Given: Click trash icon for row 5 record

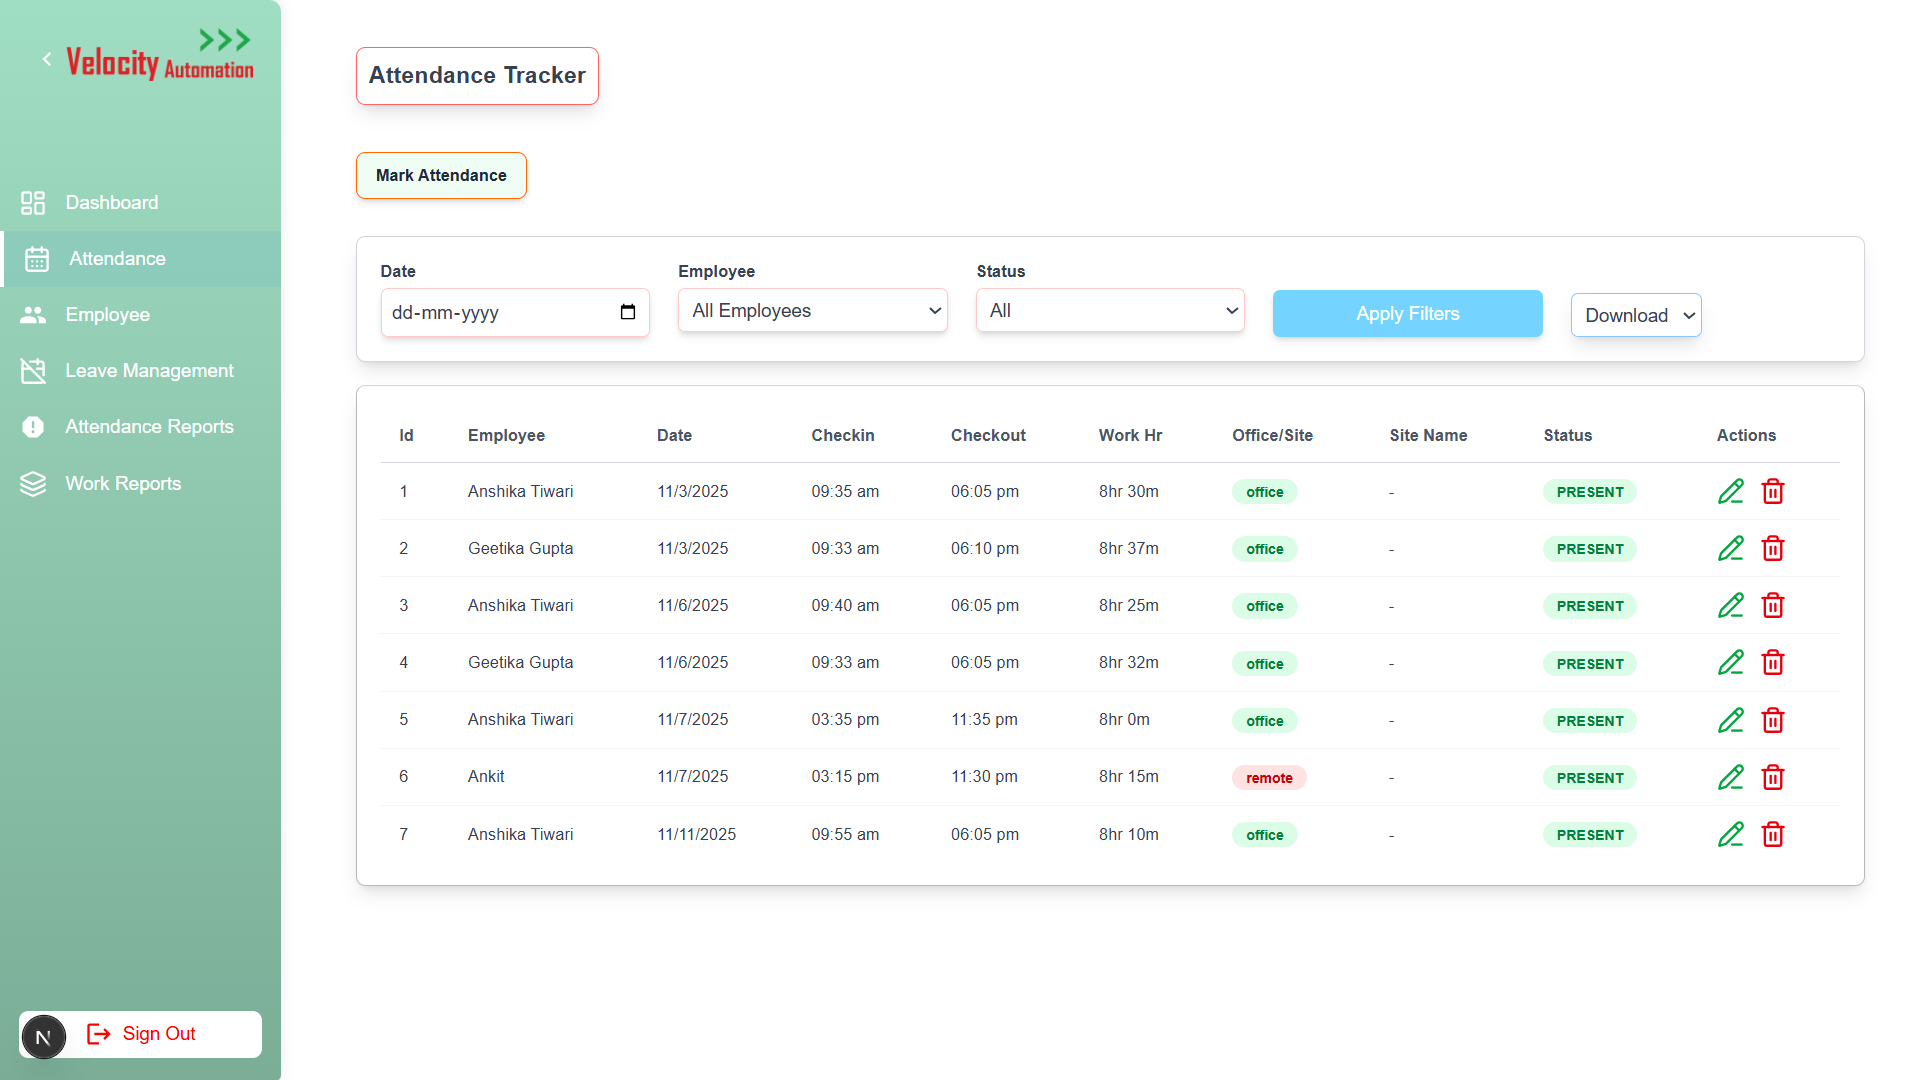Looking at the screenshot, I should (1772, 720).
